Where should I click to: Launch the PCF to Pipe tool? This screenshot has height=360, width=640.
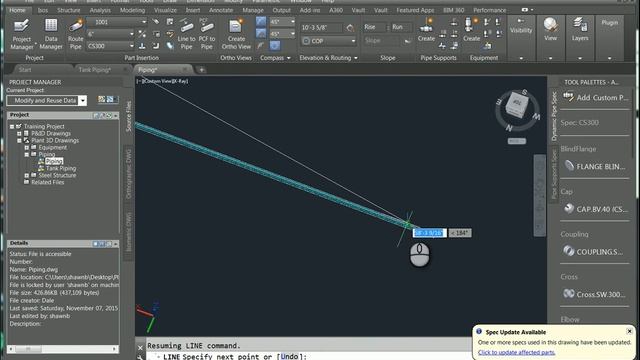pos(207,34)
